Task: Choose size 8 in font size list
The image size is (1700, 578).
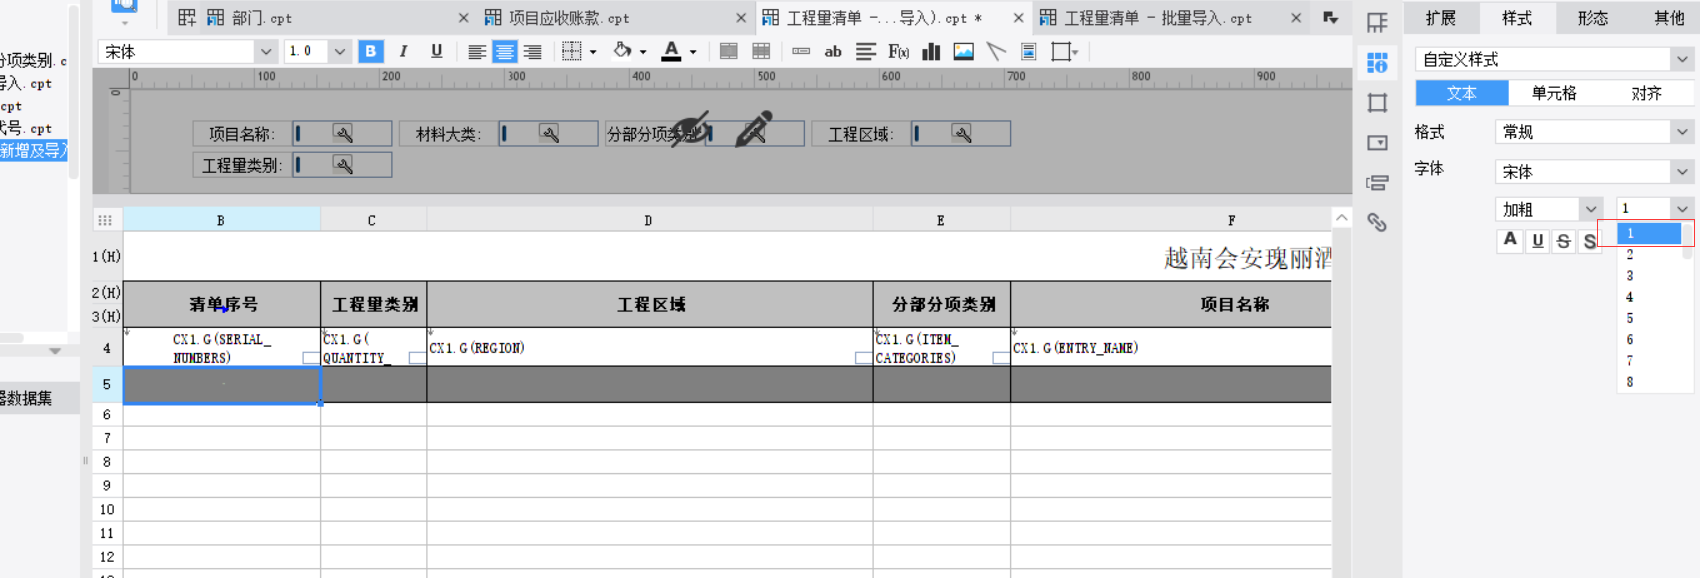Action: pos(1649,382)
